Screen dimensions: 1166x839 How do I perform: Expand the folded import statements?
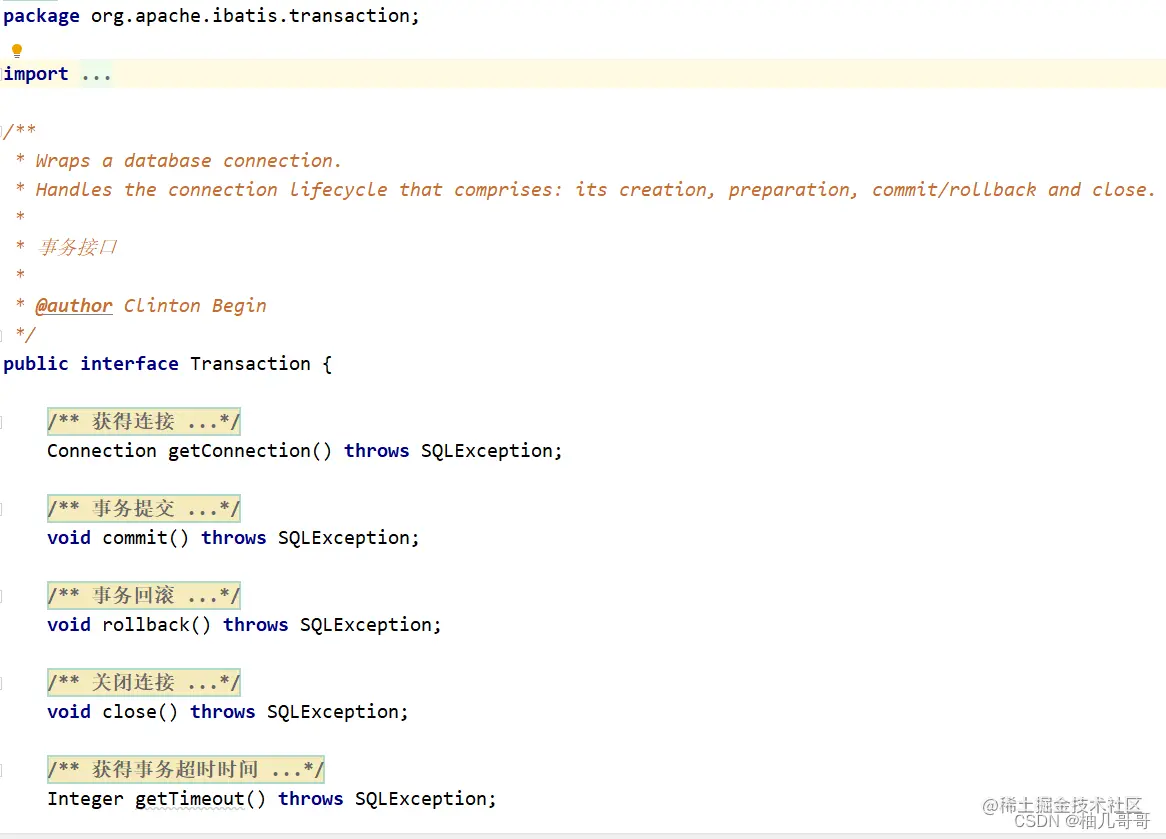(x=96, y=74)
